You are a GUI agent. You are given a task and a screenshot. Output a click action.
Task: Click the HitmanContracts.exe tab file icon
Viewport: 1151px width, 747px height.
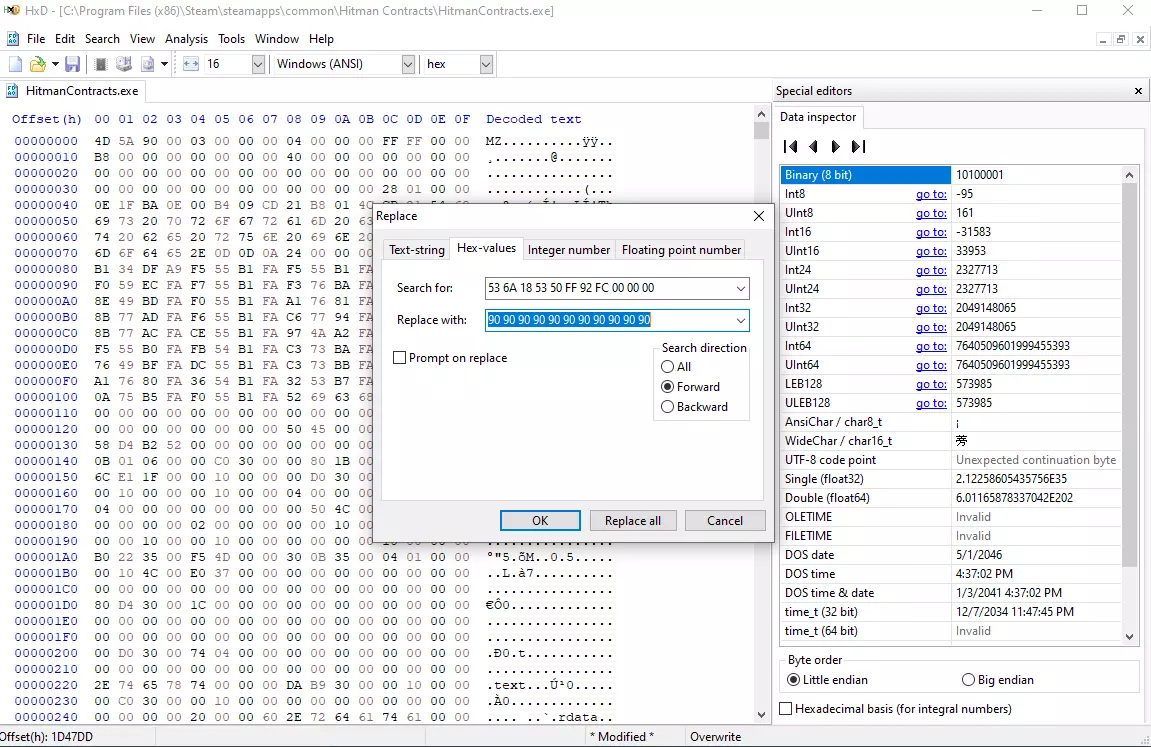point(12,91)
